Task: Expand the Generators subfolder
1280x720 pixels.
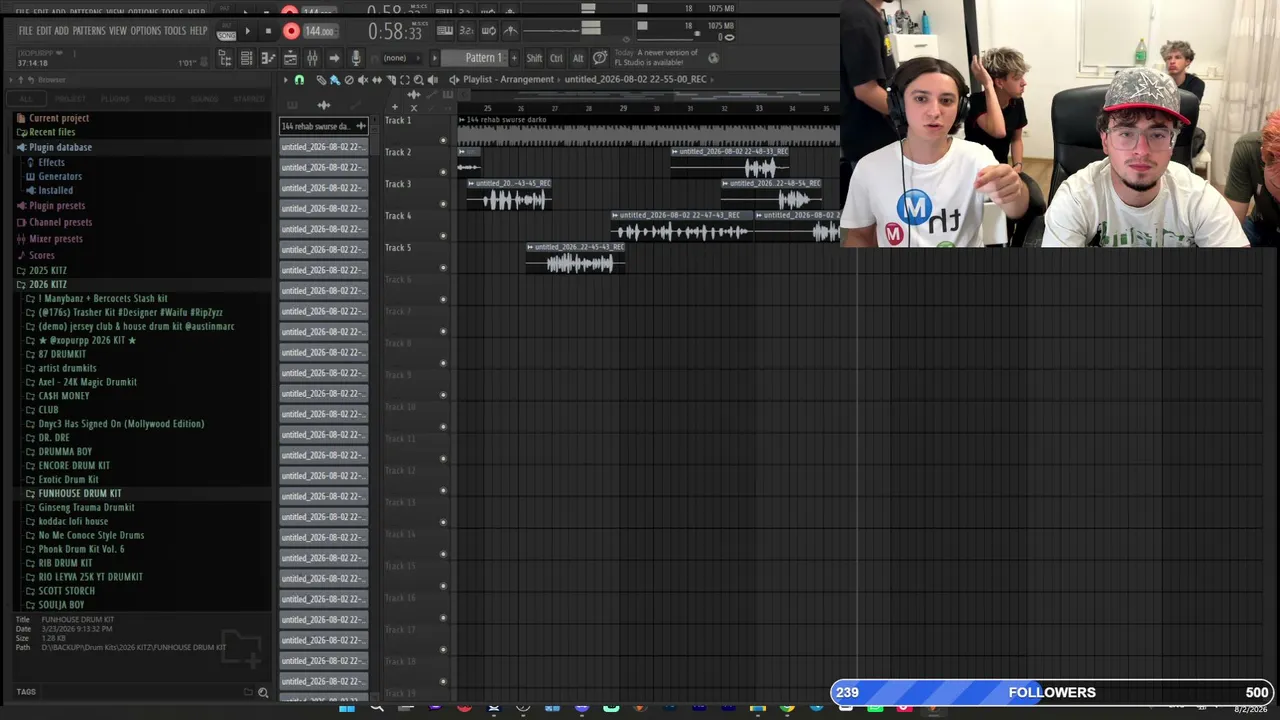Action: click(x=60, y=176)
